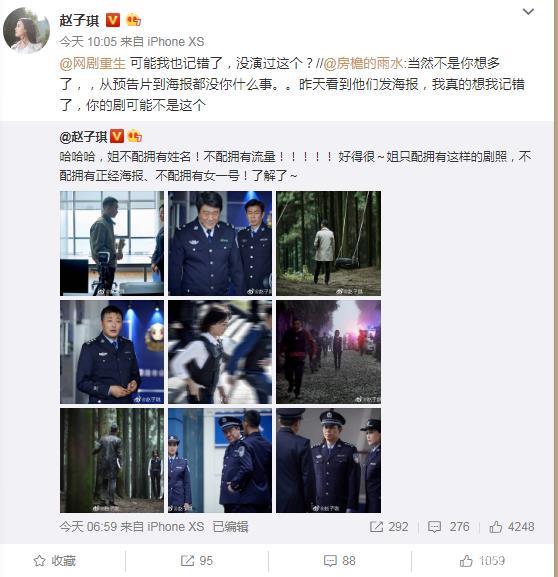558x577 pixels.
Task: Click the membership badge icon next to username
Action: click(133, 20)
